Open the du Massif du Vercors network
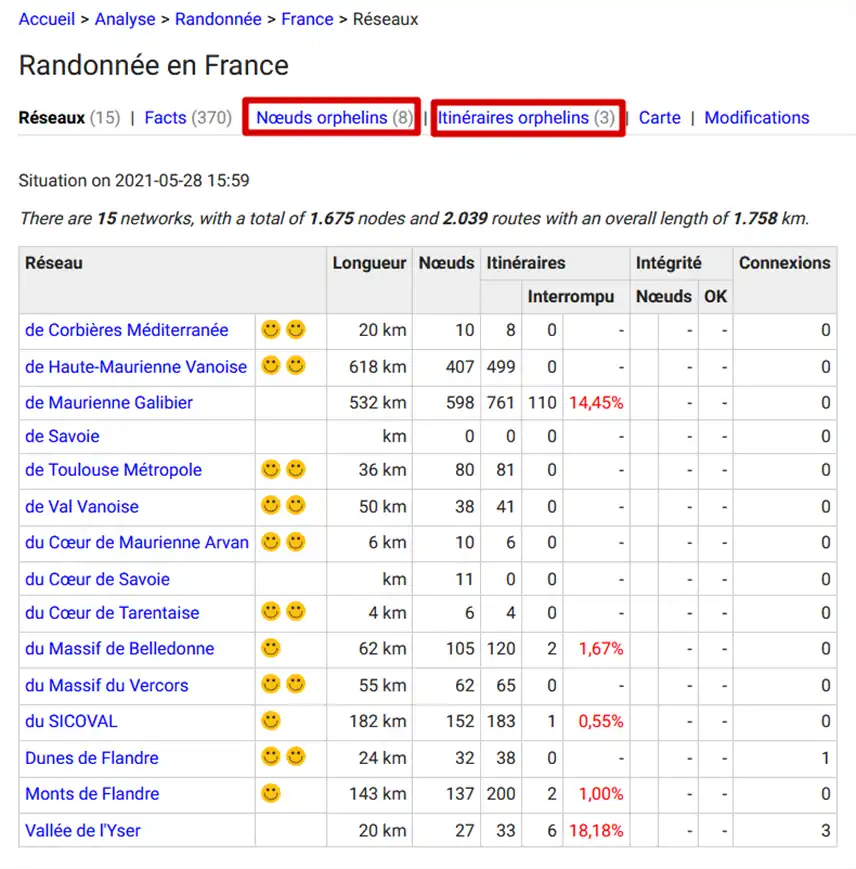 (x=107, y=685)
